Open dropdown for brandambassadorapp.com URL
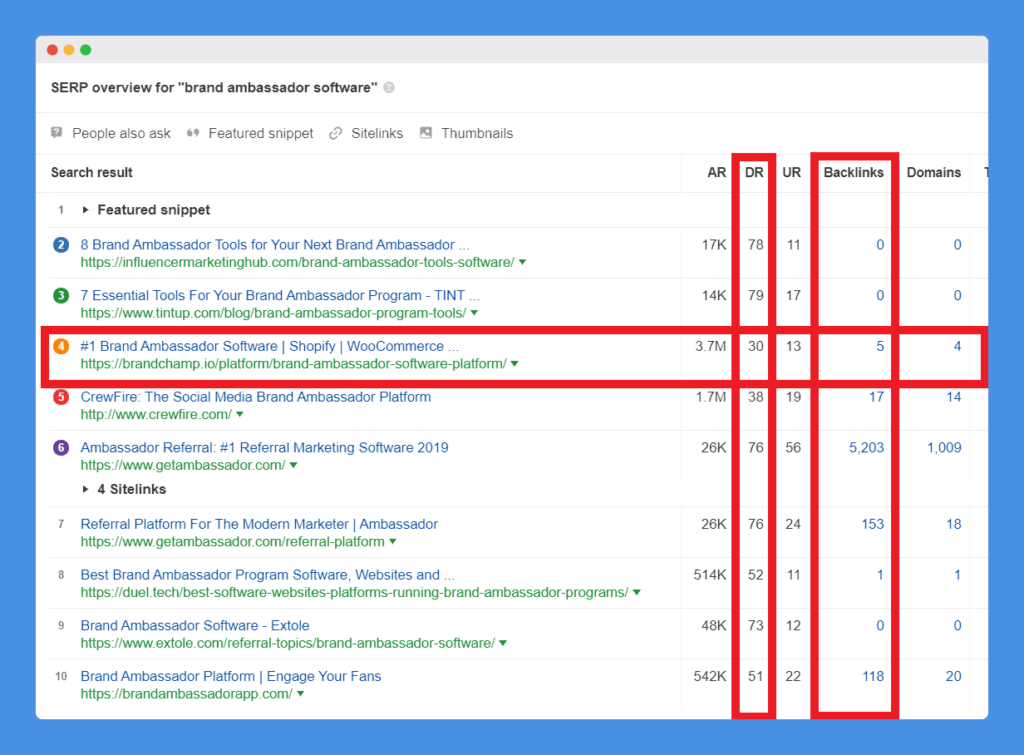The width and height of the screenshot is (1024, 755). (300, 694)
